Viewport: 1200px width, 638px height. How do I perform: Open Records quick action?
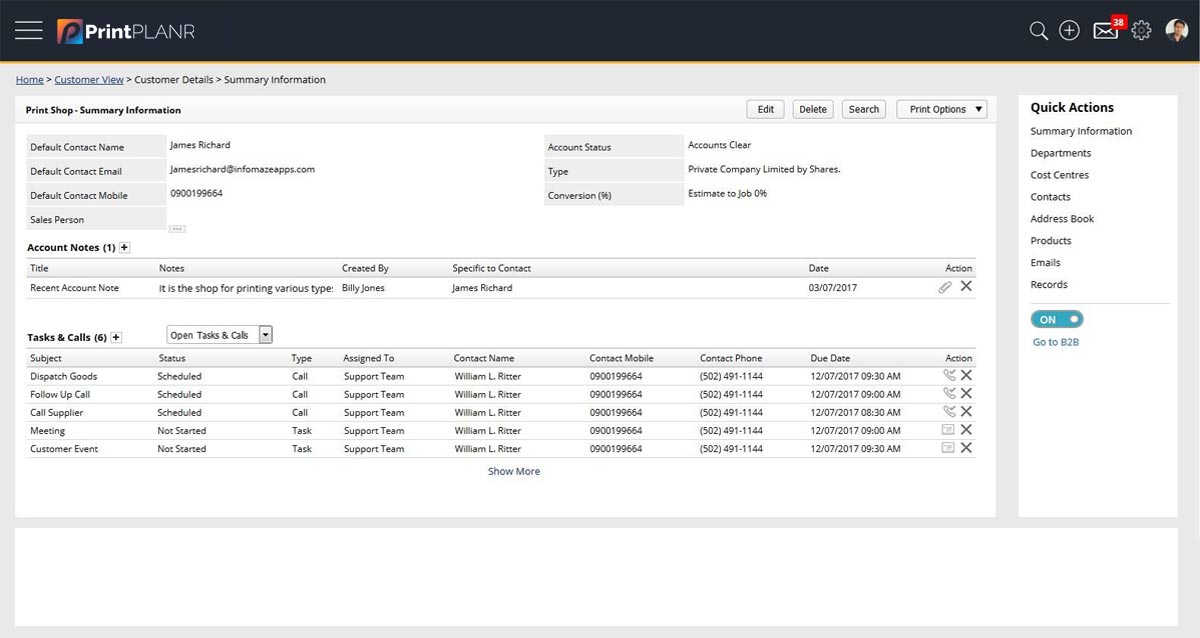(x=1049, y=285)
